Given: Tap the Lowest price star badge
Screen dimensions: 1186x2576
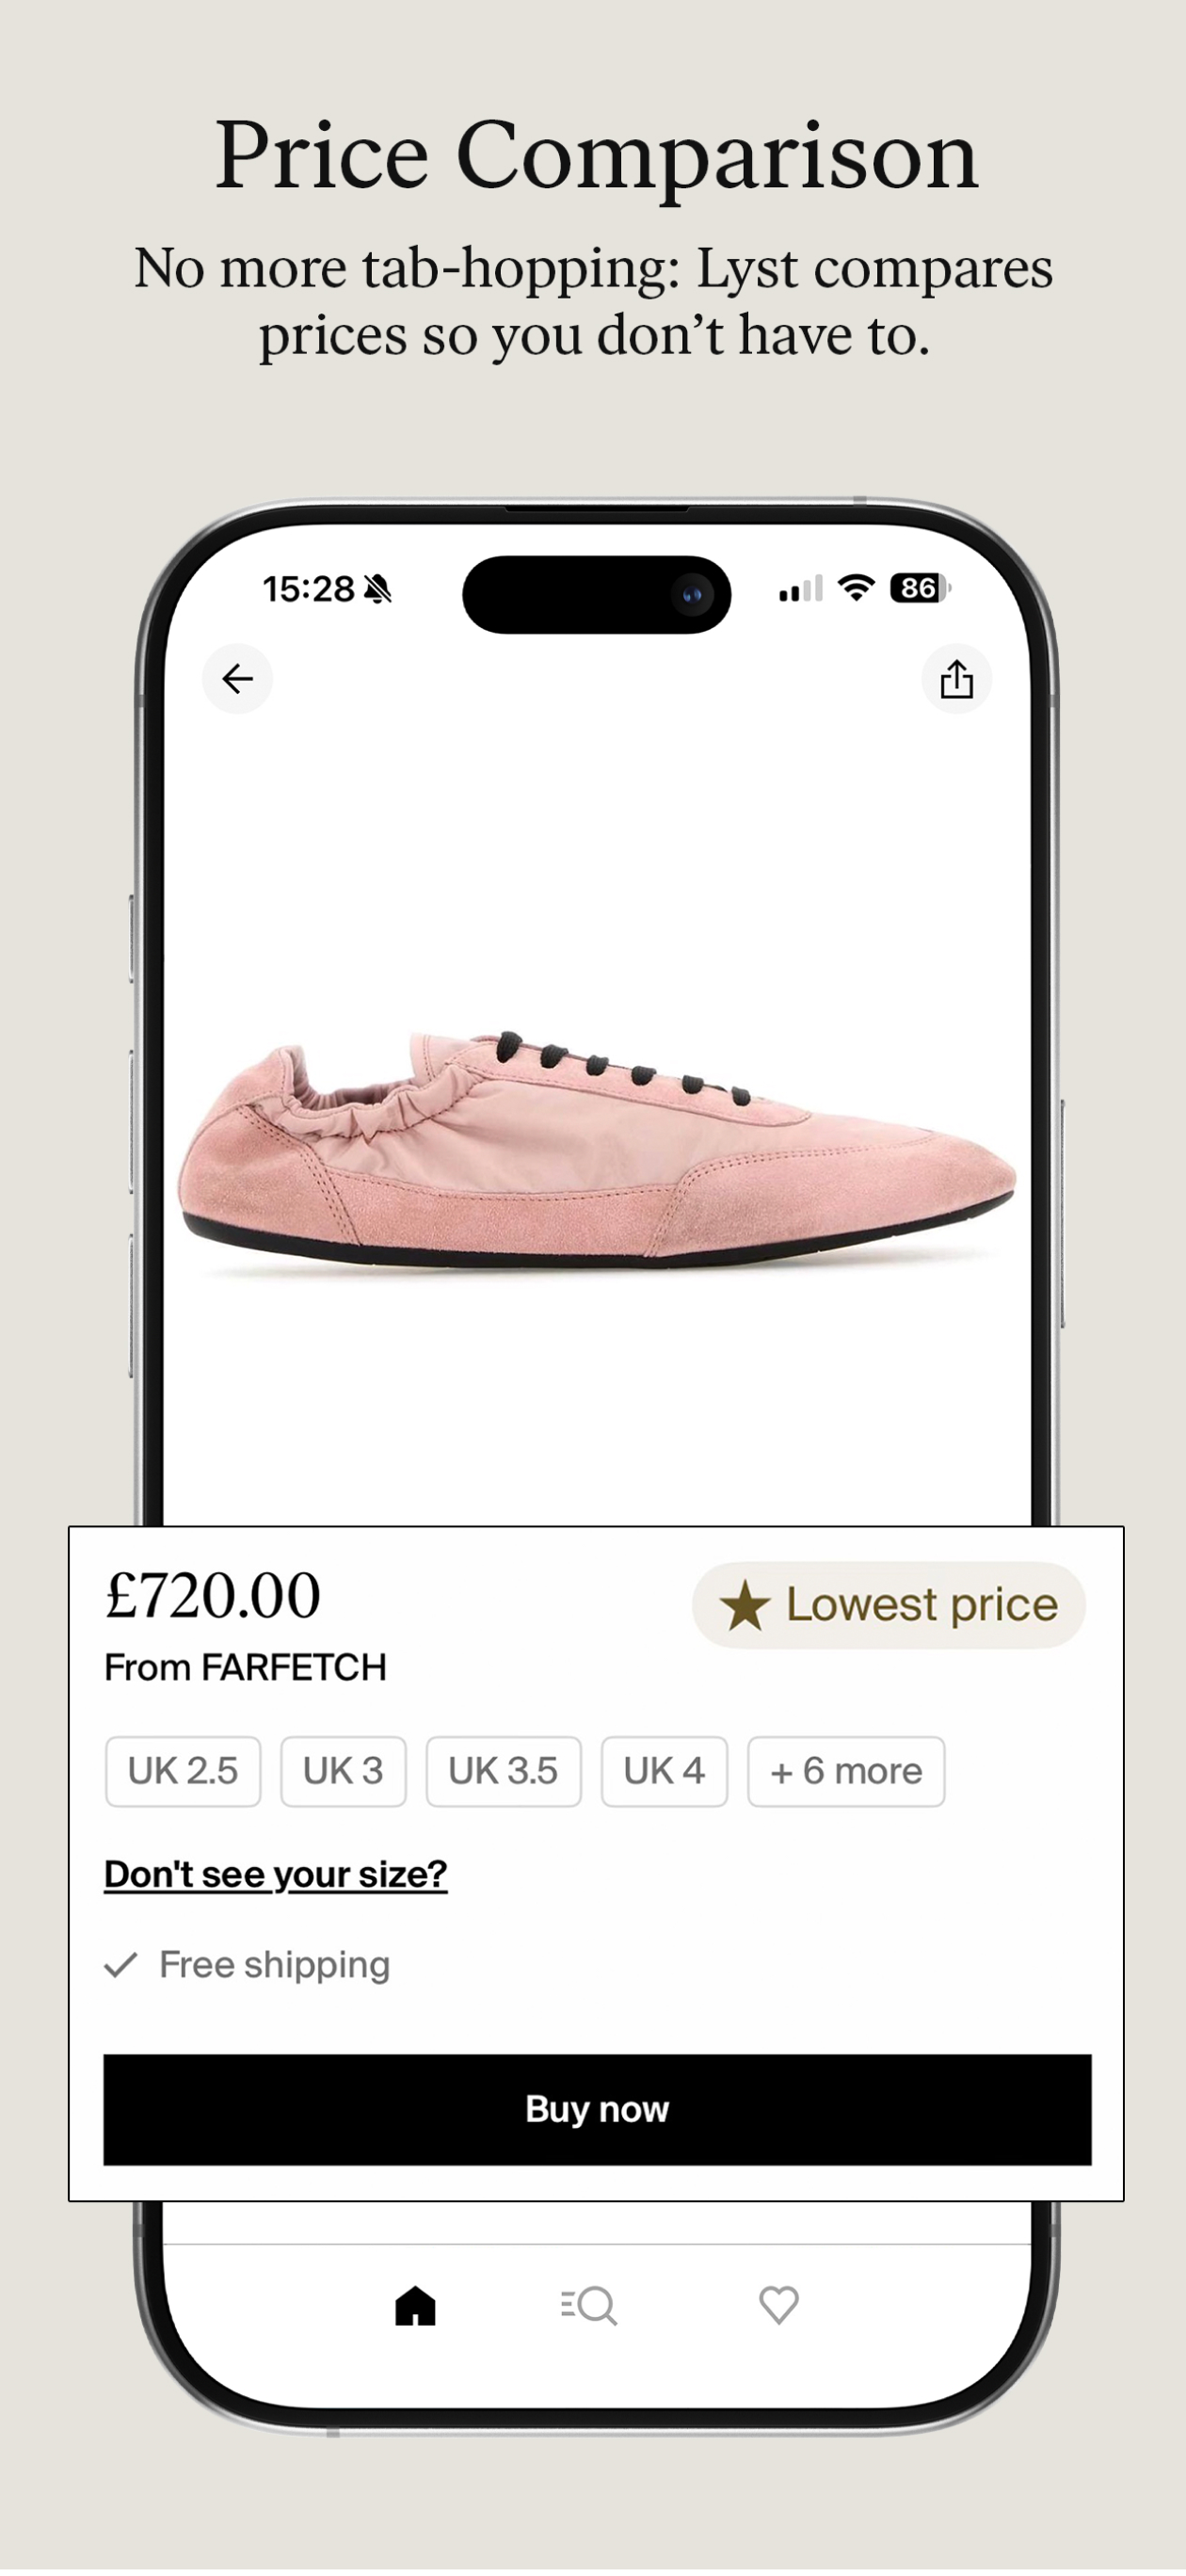Looking at the screenshot, I should click(888, 1605).
